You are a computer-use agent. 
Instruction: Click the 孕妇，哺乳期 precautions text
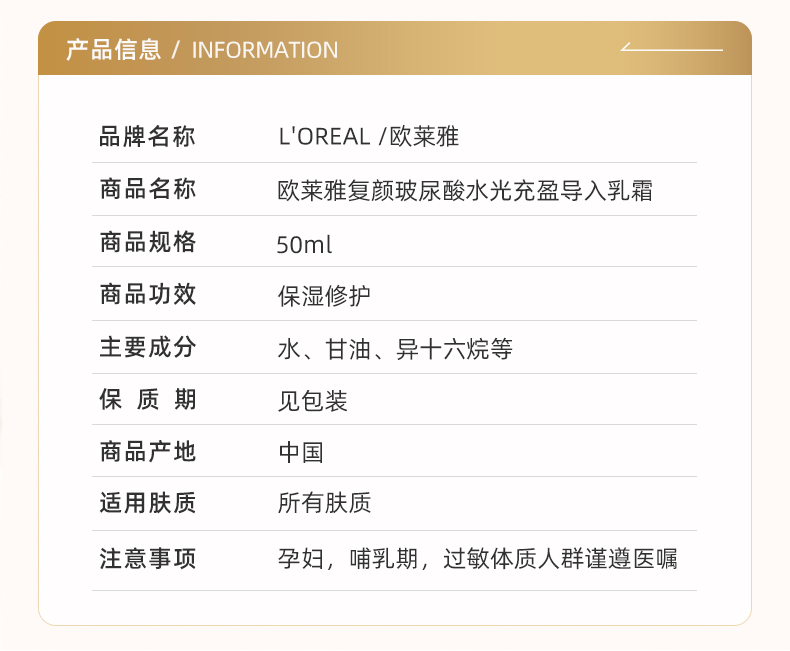[349, 559]
